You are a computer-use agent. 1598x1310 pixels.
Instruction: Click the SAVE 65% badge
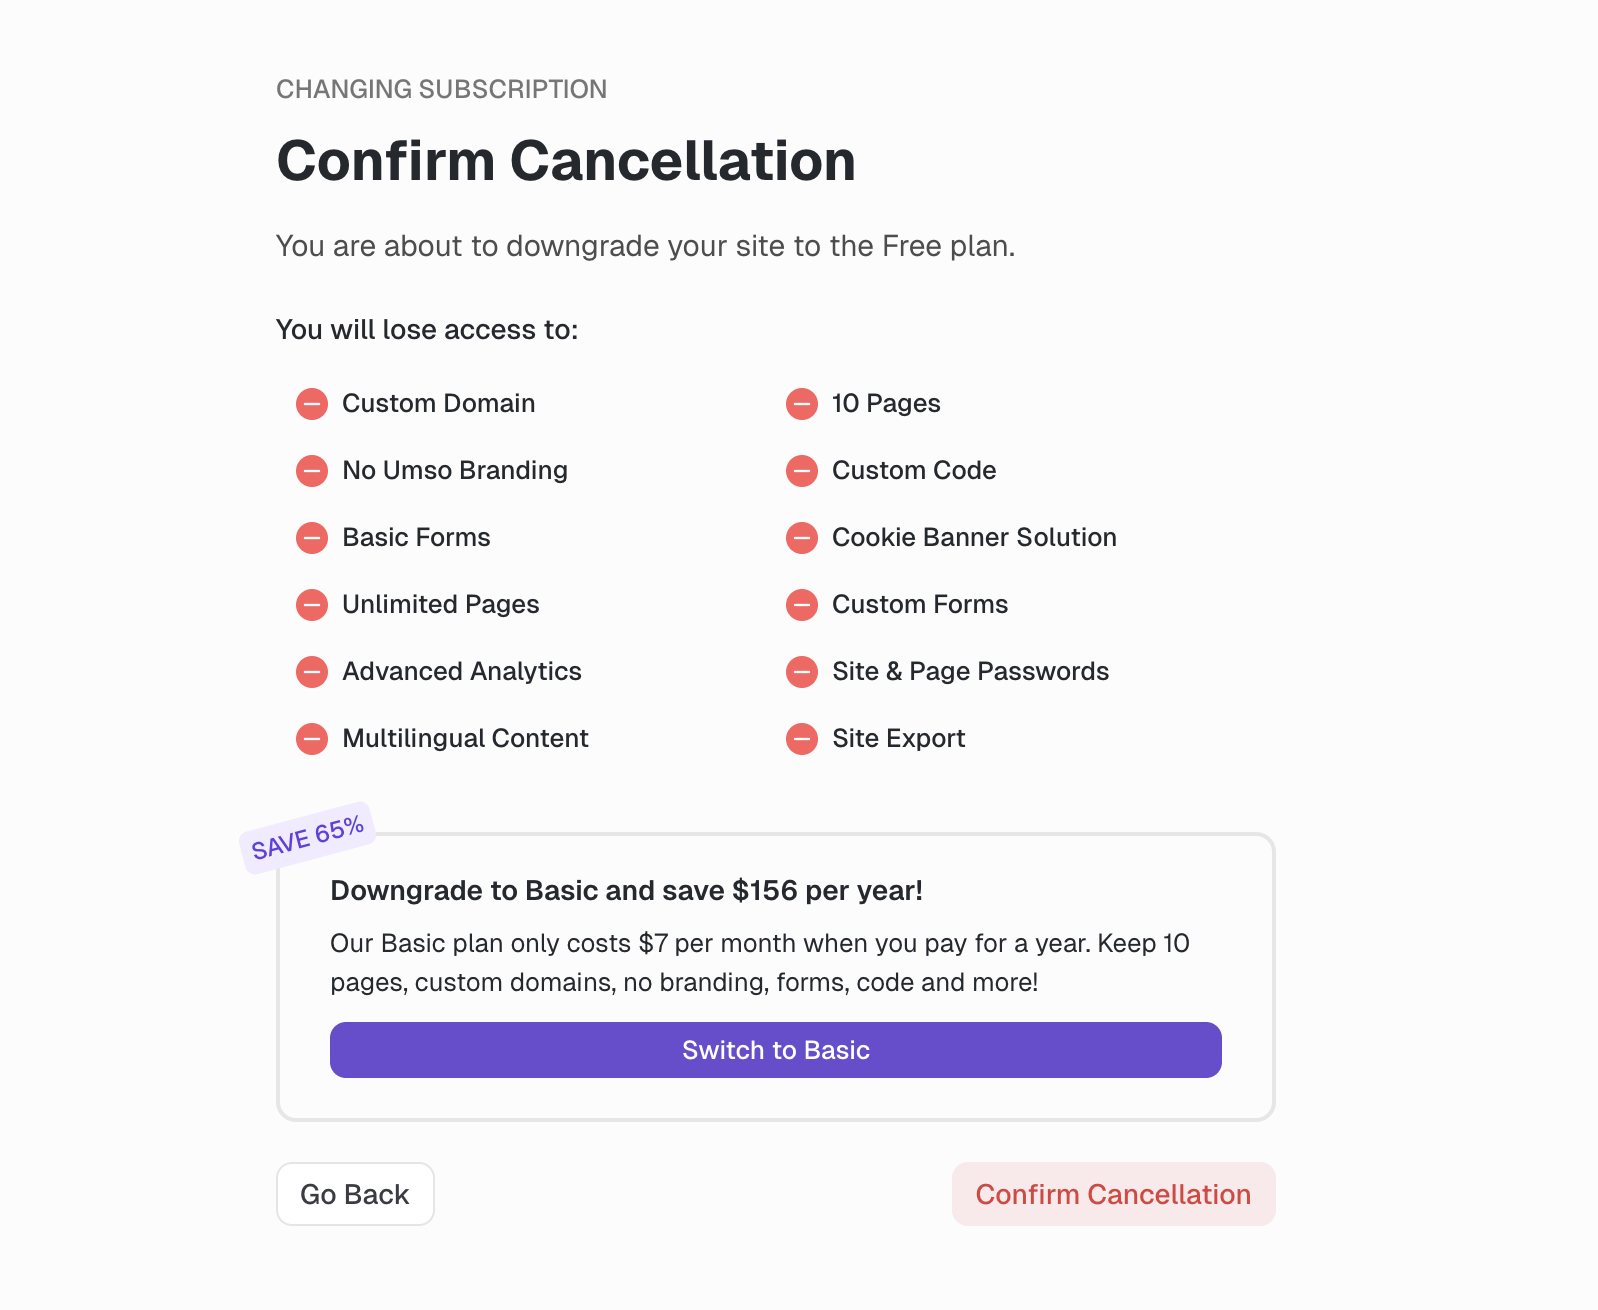(307, 838)
